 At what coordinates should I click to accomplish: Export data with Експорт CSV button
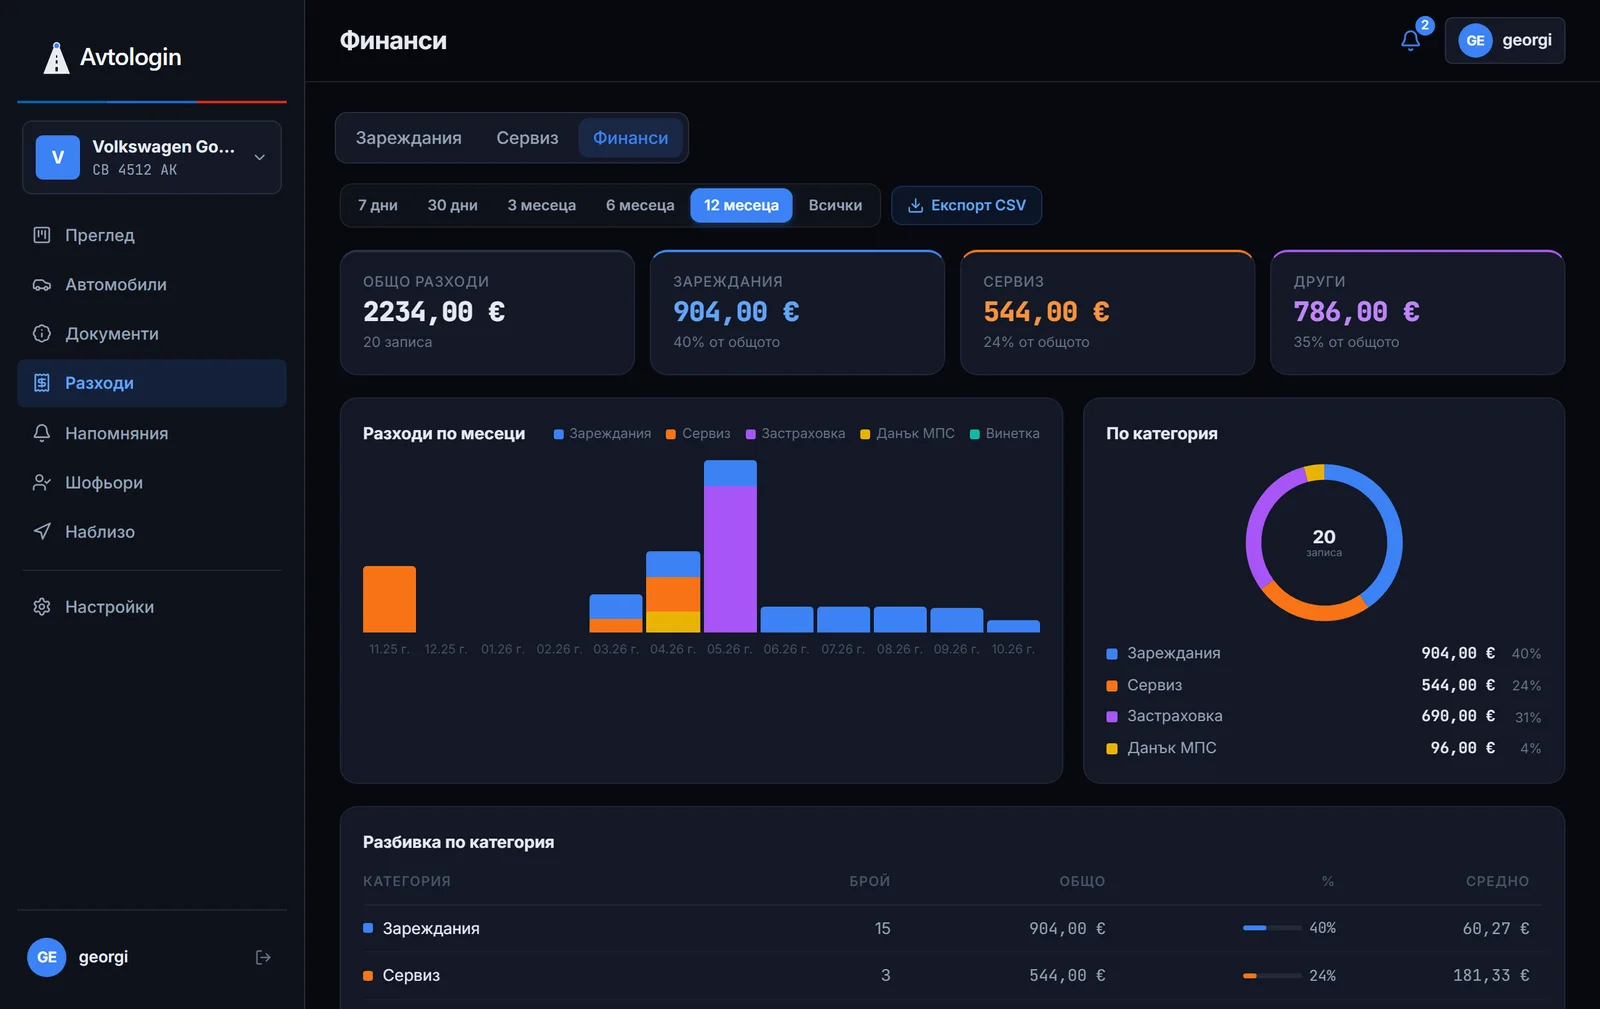pos(966,205)
